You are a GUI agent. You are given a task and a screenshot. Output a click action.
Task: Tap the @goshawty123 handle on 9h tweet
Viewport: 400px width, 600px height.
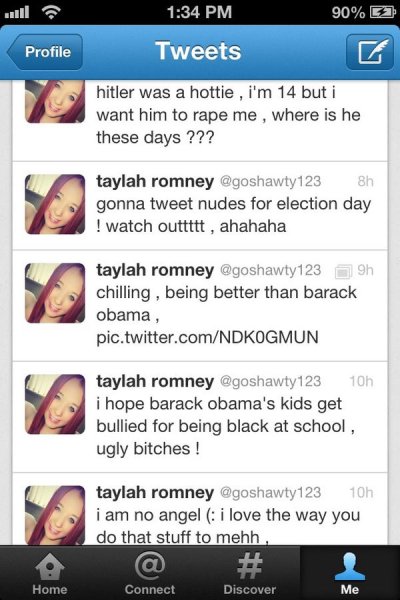coord(270,270)
